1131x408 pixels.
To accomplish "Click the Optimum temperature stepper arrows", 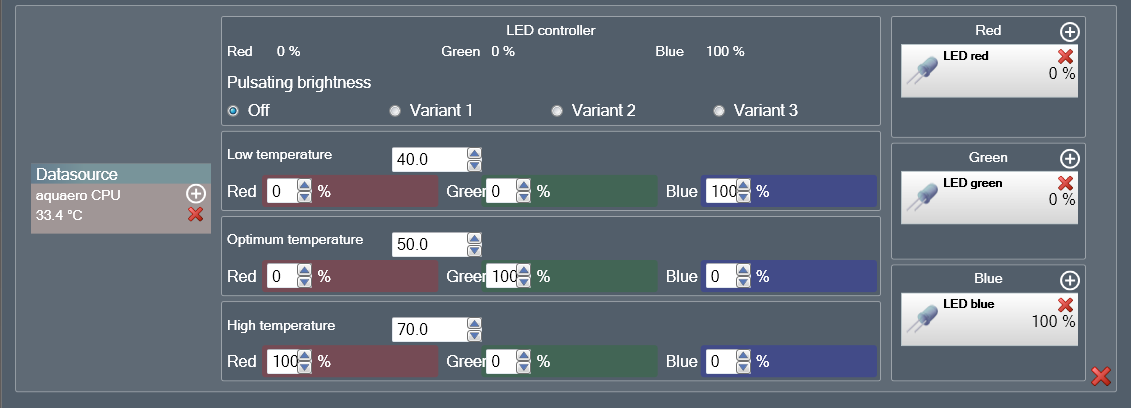I will coord(475,245).
